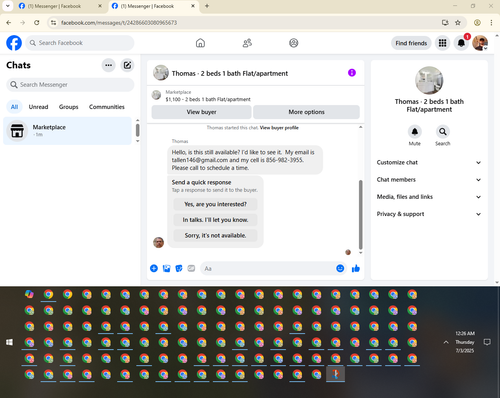
Task: Expand the Chat members section
Action: click(429, 180)
